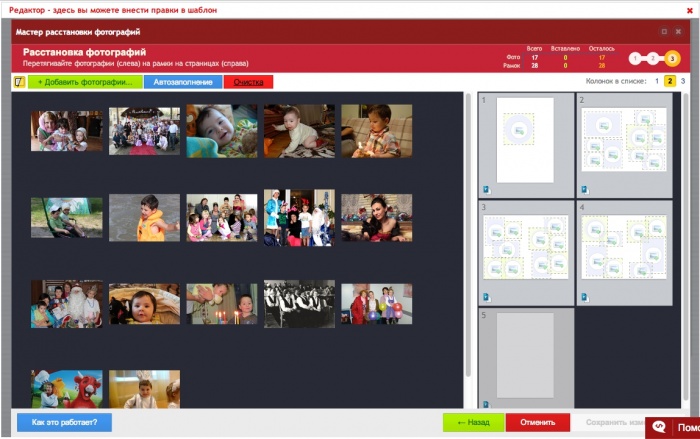Screen dimensions: 700x439
Task: Open the help chat bubble icon
Action: click(659, 427)
